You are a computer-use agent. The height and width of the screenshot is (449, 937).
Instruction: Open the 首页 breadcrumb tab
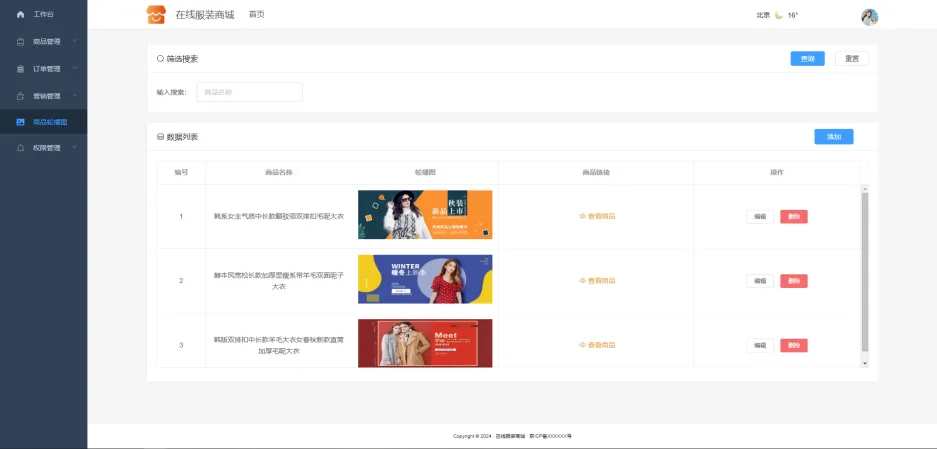point(257,14)
